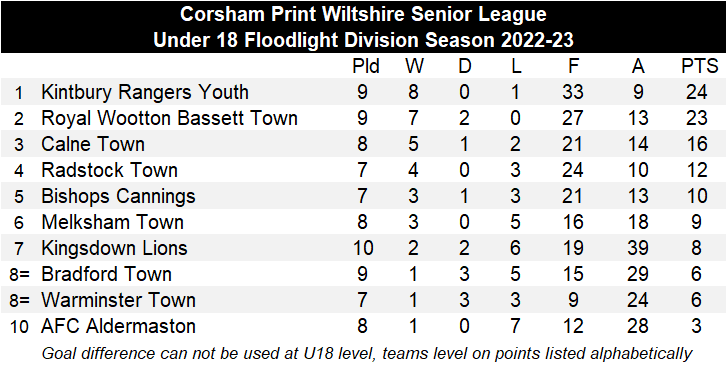Choose the Radstock Town entry
This screenshot has height=365, width=726.
pyautogui.click(x=109, y=170)
